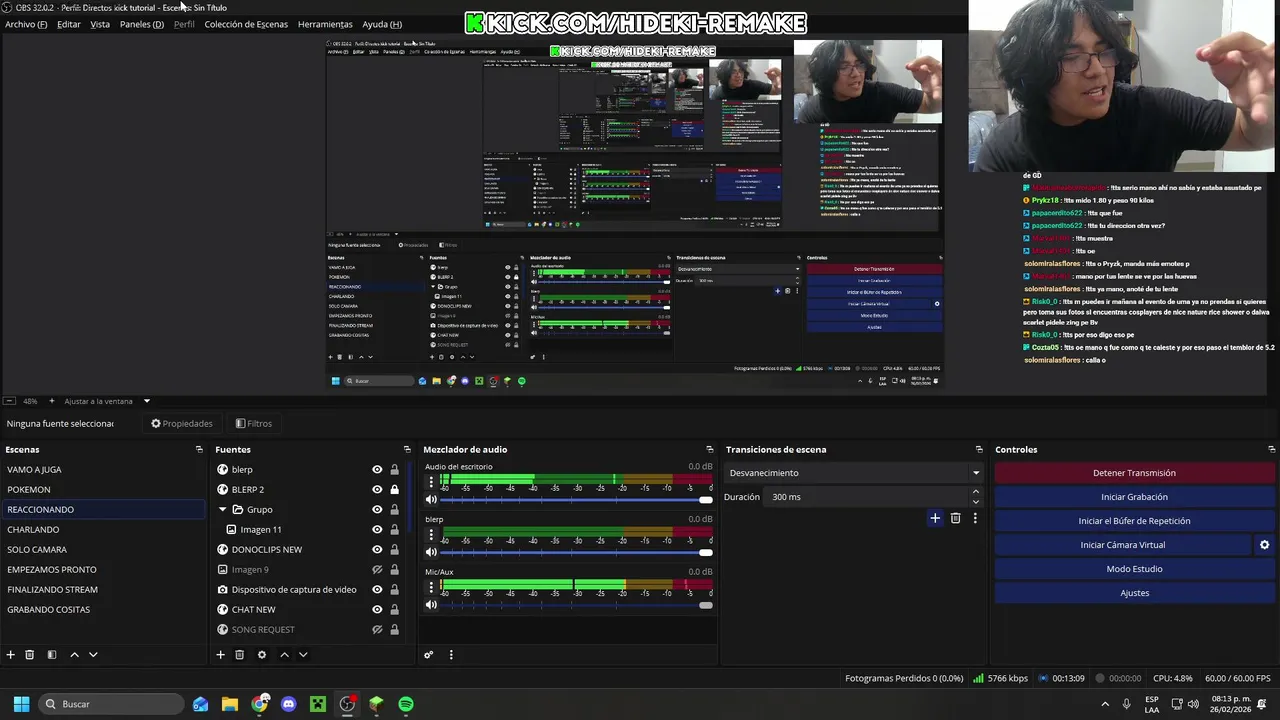Open advanced audio properties gears icon
Screen dimensions: 1280x720
coord(428,655)
